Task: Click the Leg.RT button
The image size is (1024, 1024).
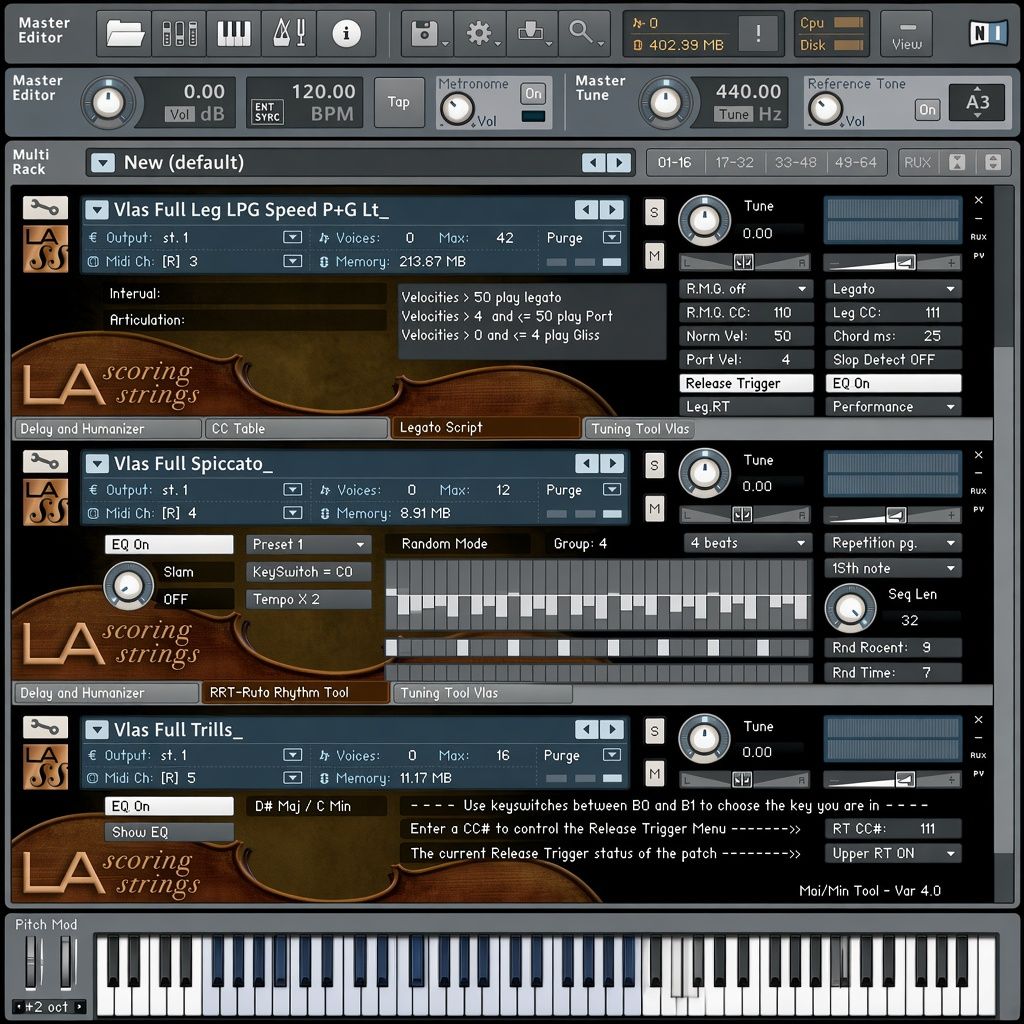Action: tap(746, 406)
